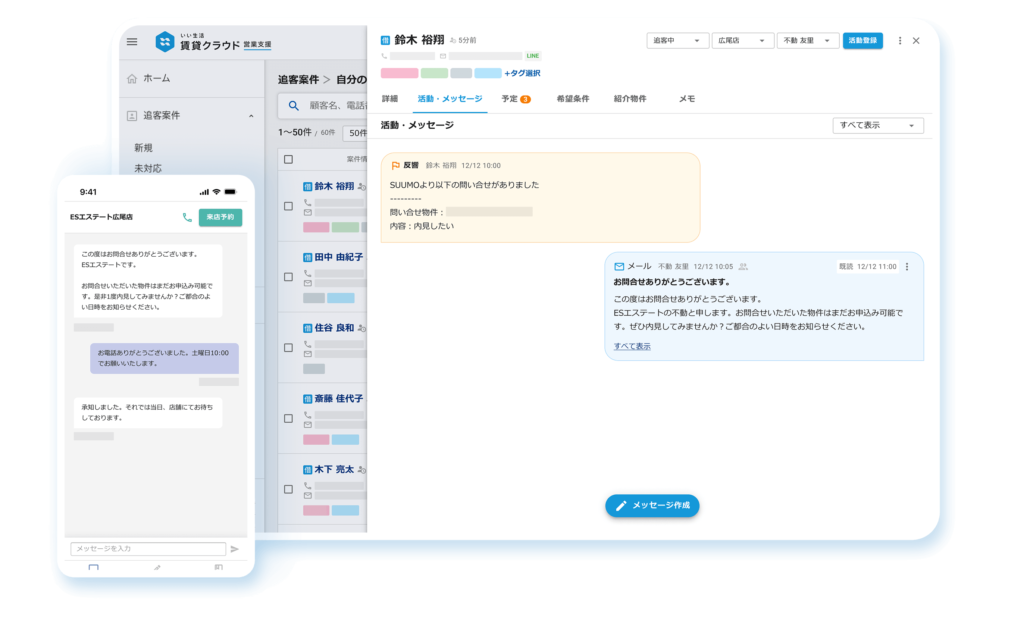Switch to the 紹介物件 tab
Image resolution: width=1024 pixels, height=626 pixels.
tap(630, 99)
